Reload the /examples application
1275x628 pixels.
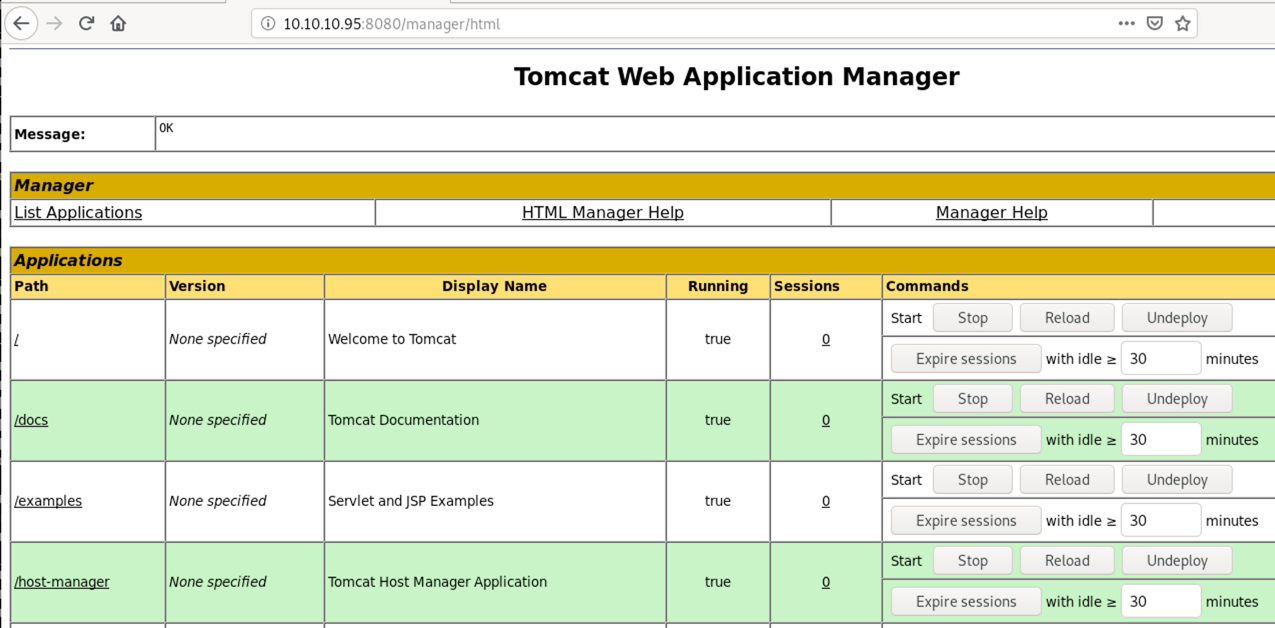coord(1066,479)
